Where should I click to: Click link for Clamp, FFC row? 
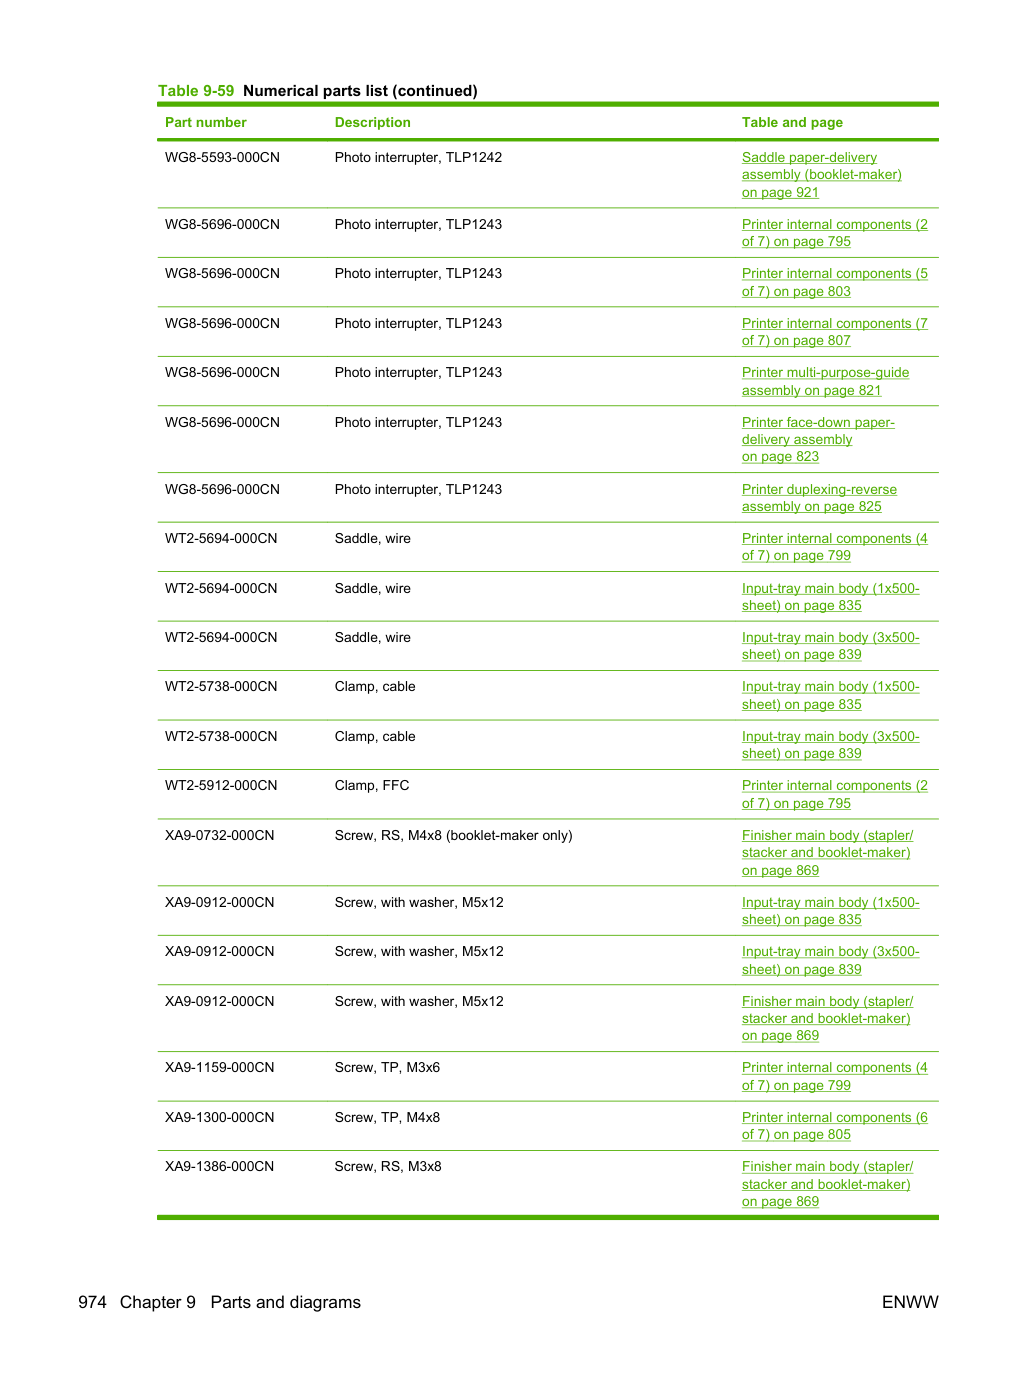coord(835,795)
